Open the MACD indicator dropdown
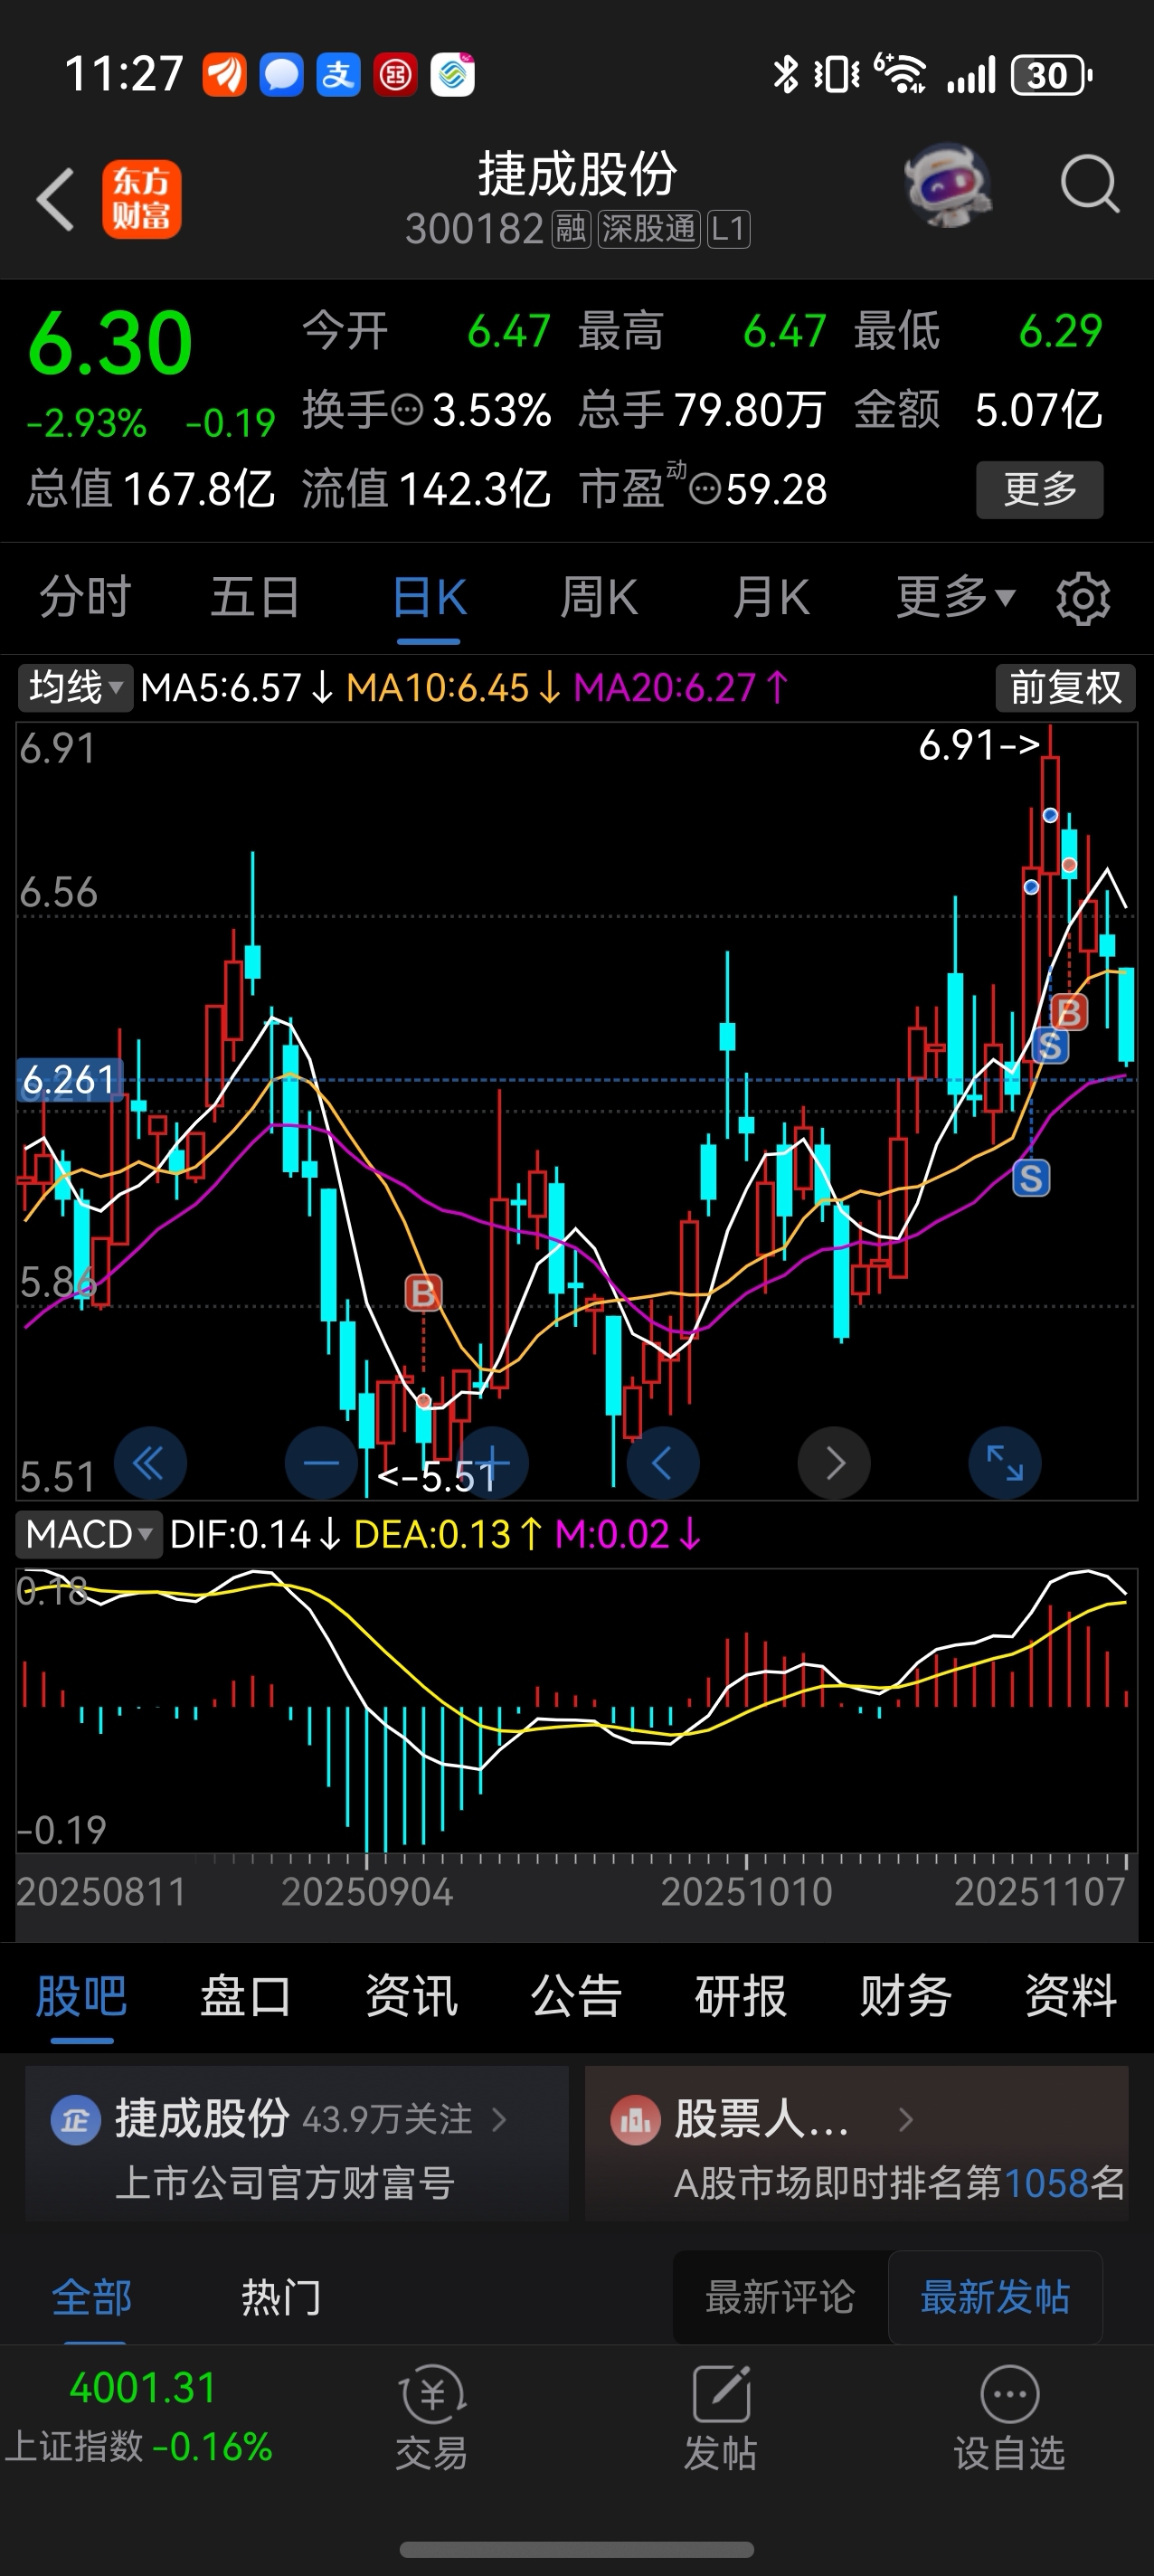The height and width of the screenshot is (2576, 1154). click(x=89, y=1534)
